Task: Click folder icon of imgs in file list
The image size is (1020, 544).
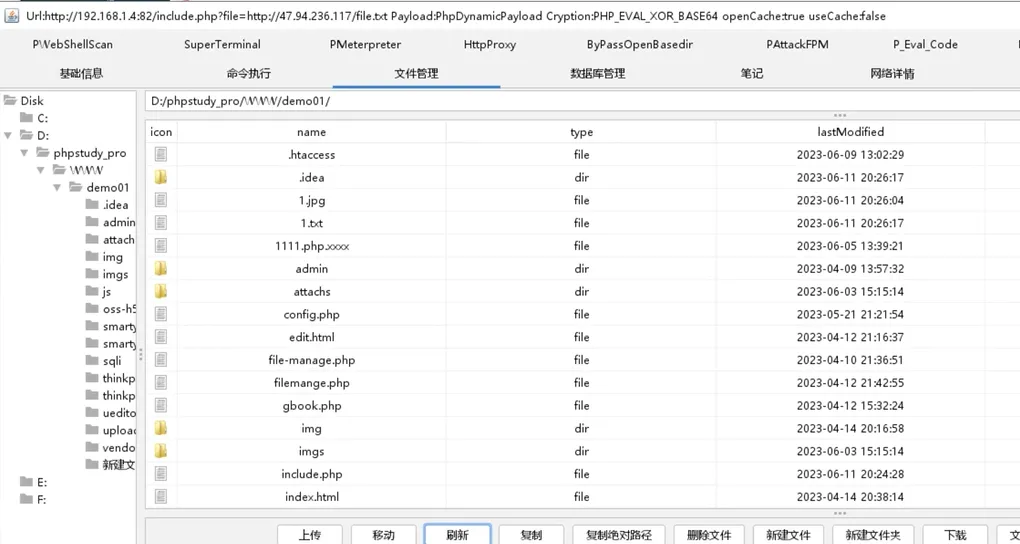Action: tap(160, 452)
